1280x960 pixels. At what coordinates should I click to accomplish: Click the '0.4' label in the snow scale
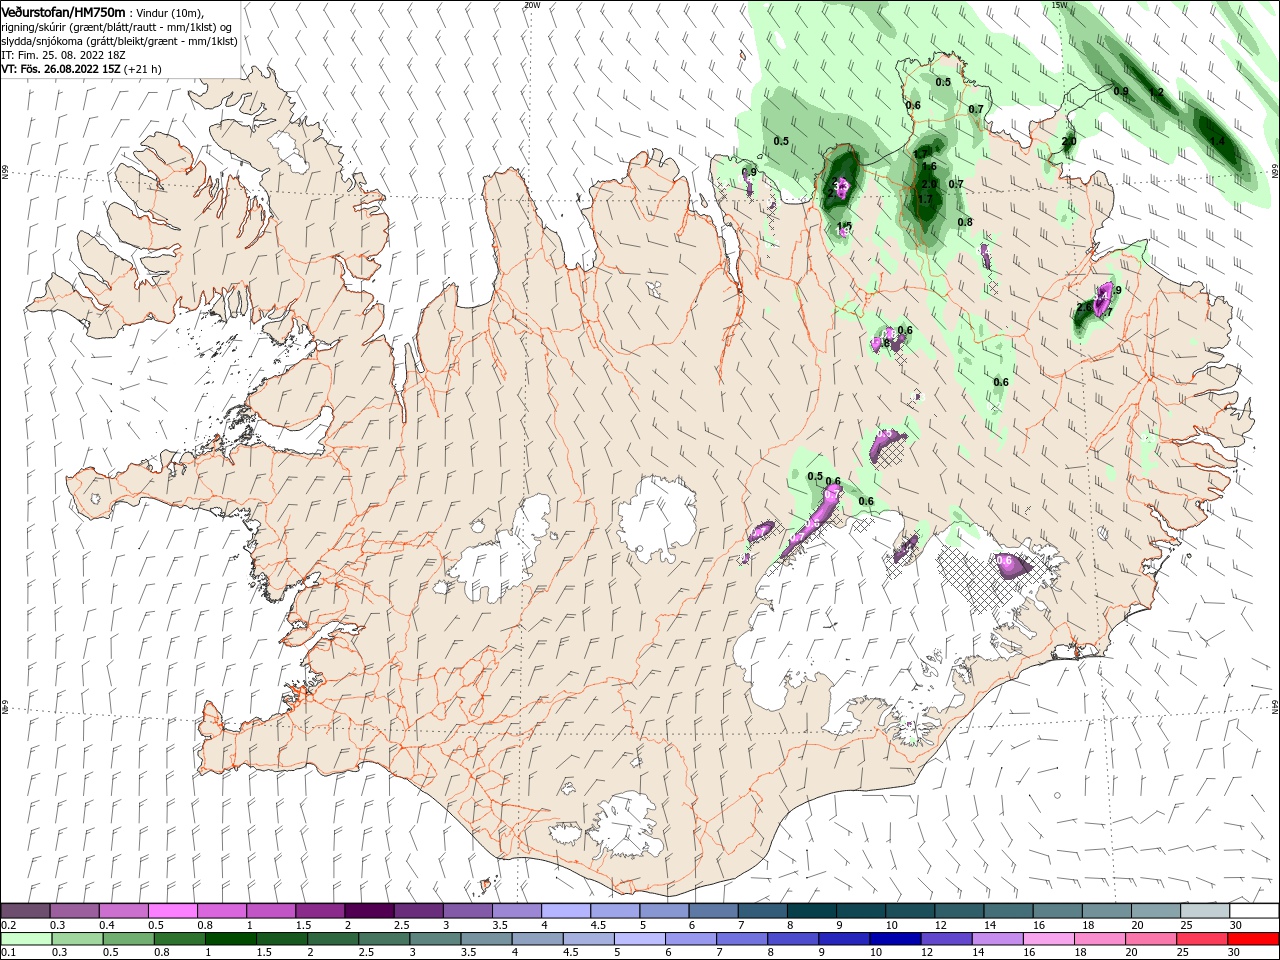[x=107, y=925]
